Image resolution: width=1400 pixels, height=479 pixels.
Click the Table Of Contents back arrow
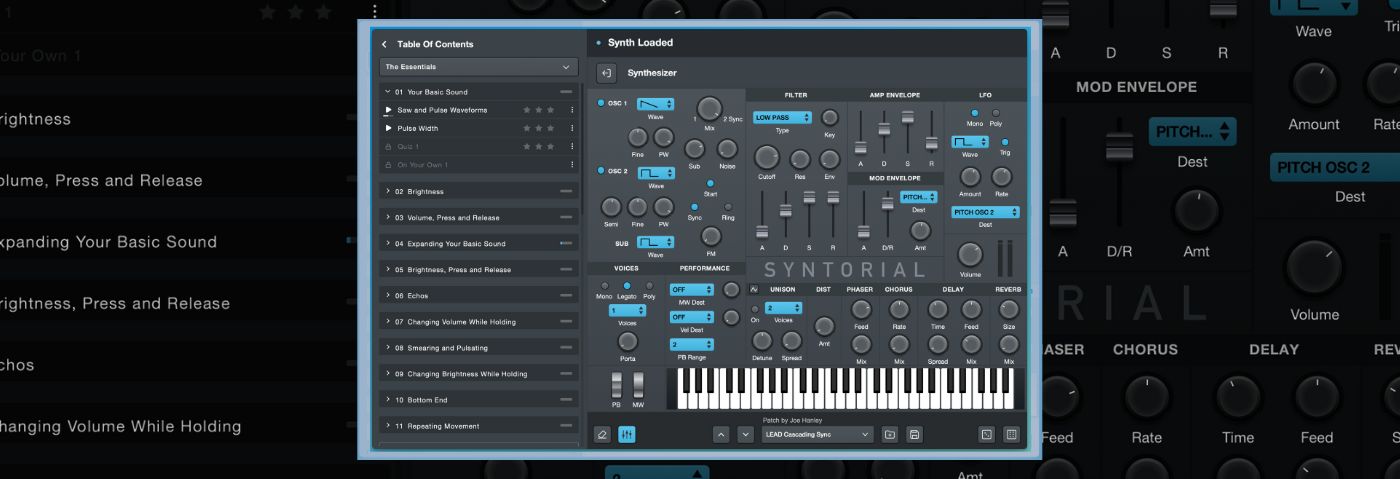(384, 44)
